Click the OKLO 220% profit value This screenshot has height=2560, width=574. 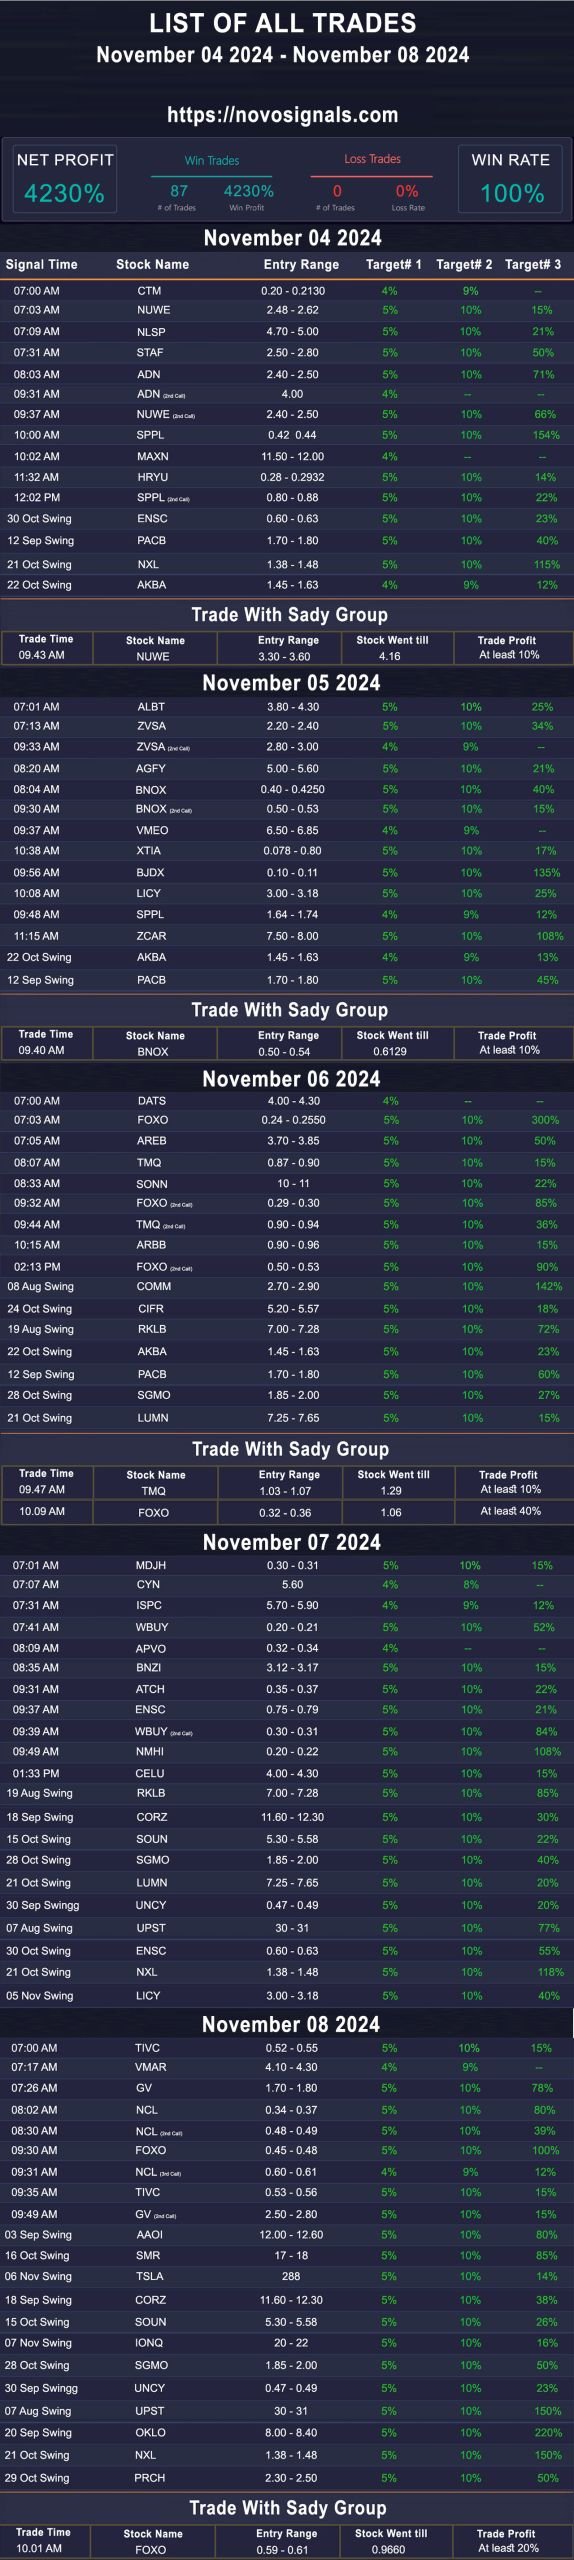click(x=548, y=2432)
